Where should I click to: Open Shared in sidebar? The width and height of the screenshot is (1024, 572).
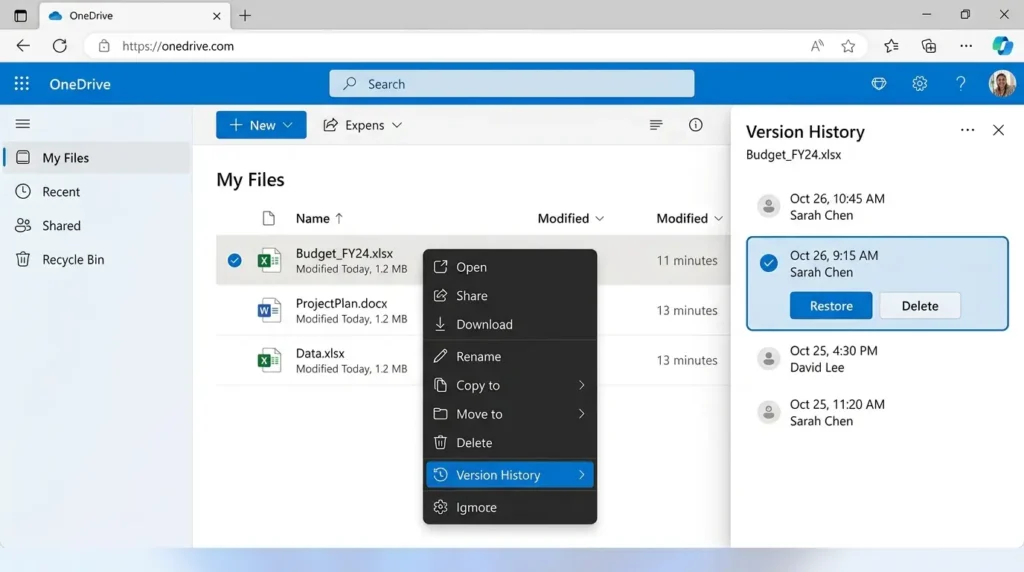click(x=97, y=226)
